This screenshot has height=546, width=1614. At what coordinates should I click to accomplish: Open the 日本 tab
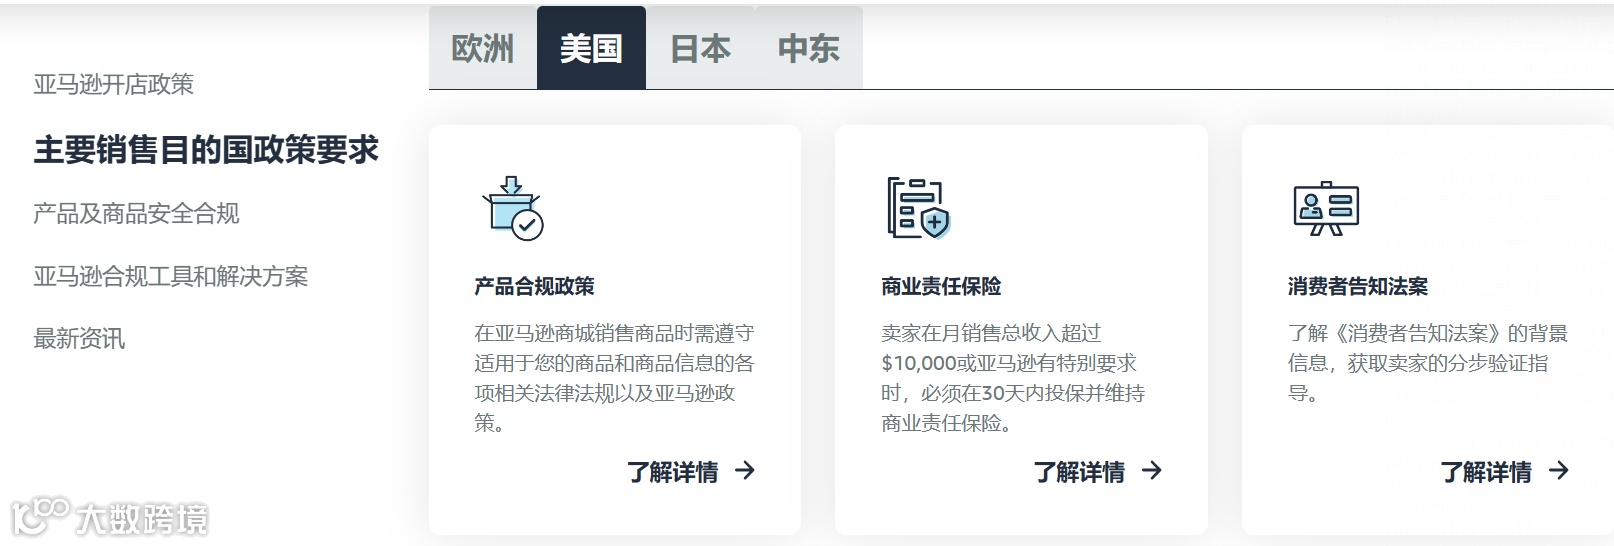click(x=700, y=48)
